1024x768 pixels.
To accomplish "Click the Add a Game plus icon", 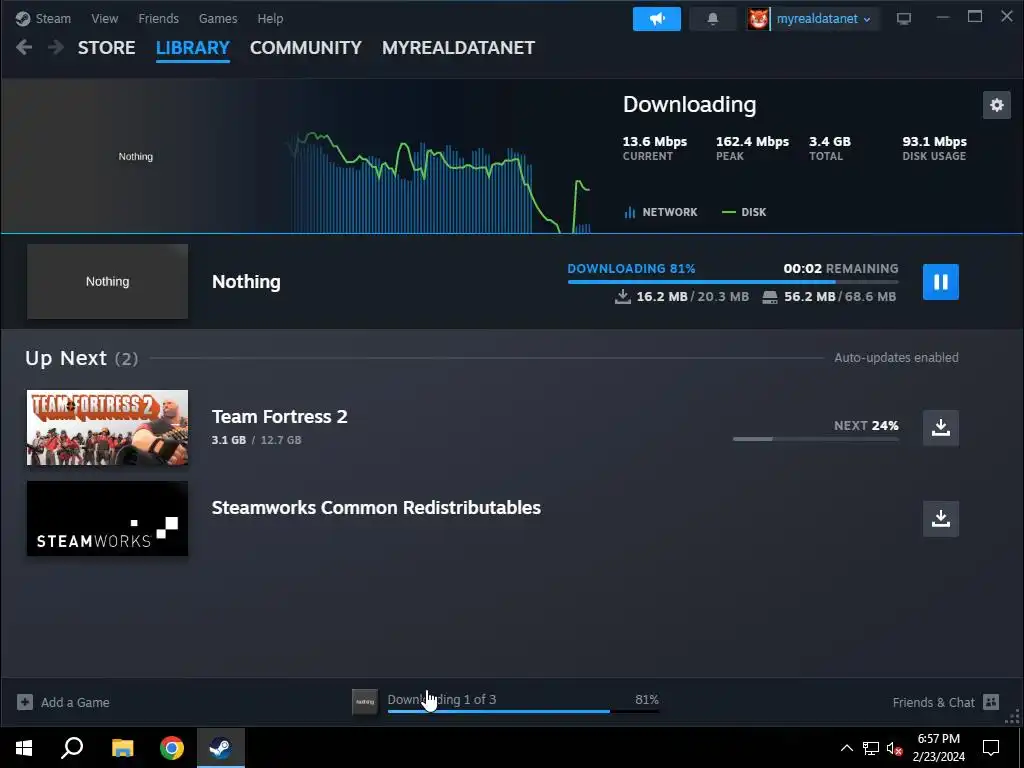I will coord(25,702).
